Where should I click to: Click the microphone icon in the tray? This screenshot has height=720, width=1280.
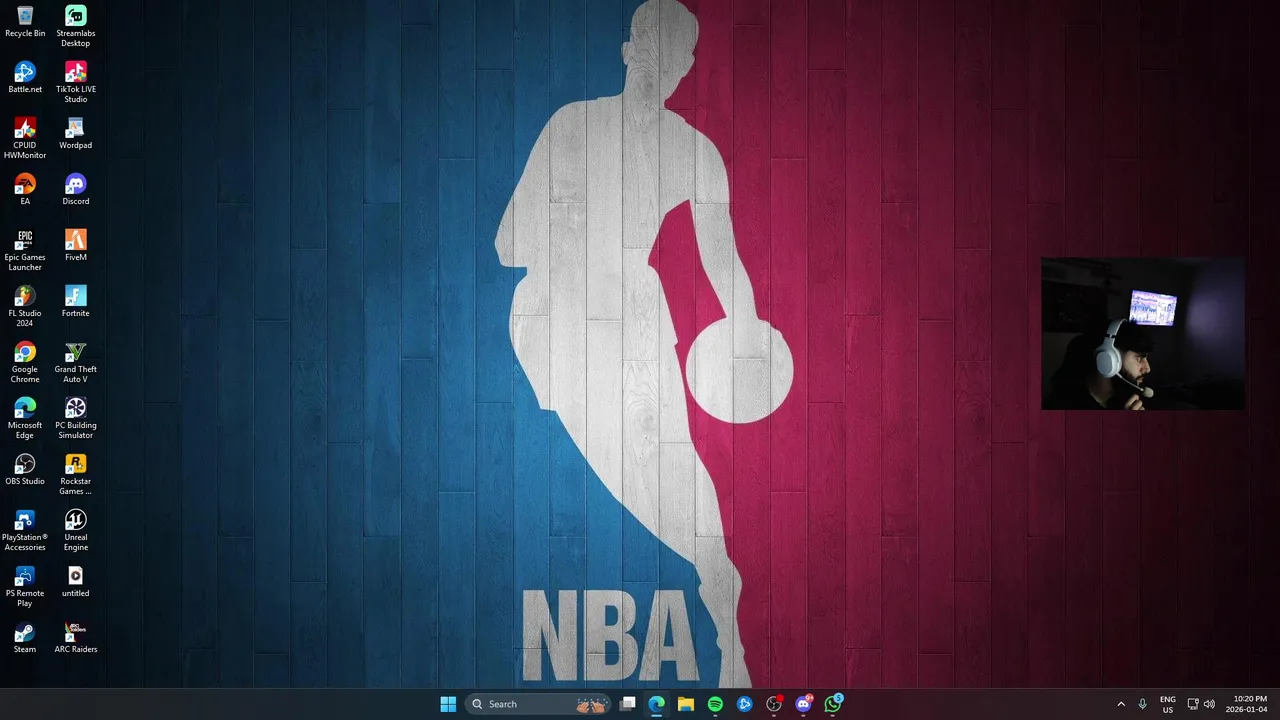[x=1143, y=704]
